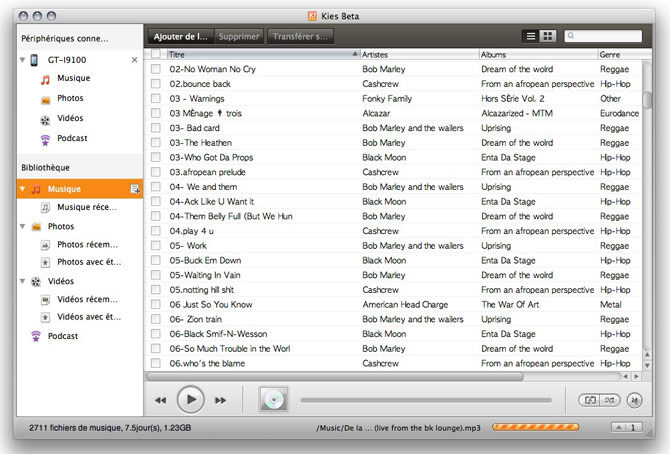Select the track 06-Black Smif-N-Wesson
The width and height of the screenshot is (670, 454).
218,334
